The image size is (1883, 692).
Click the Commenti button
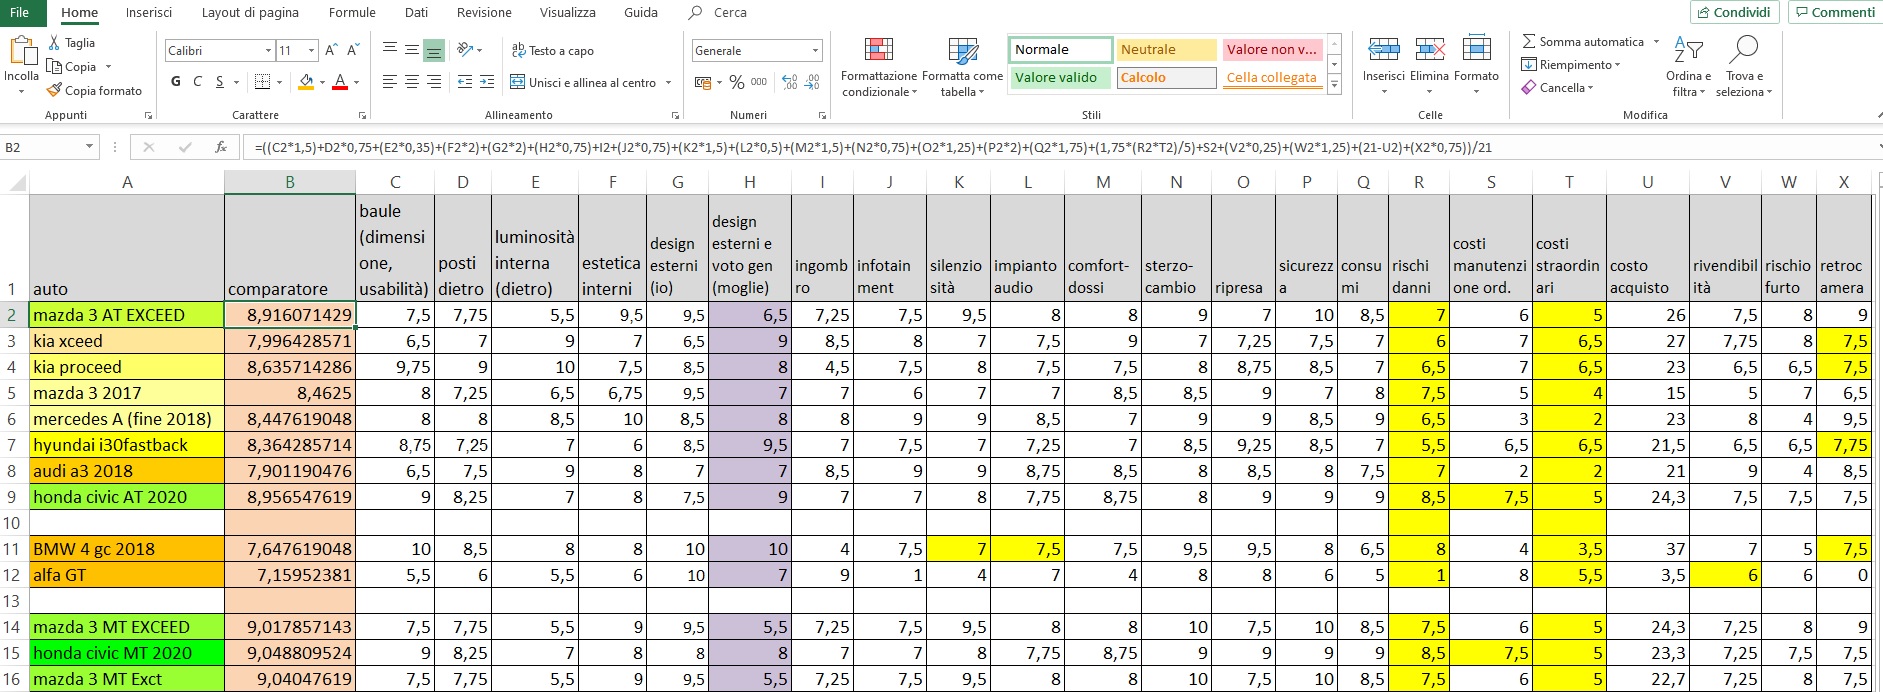point(1835,12)
